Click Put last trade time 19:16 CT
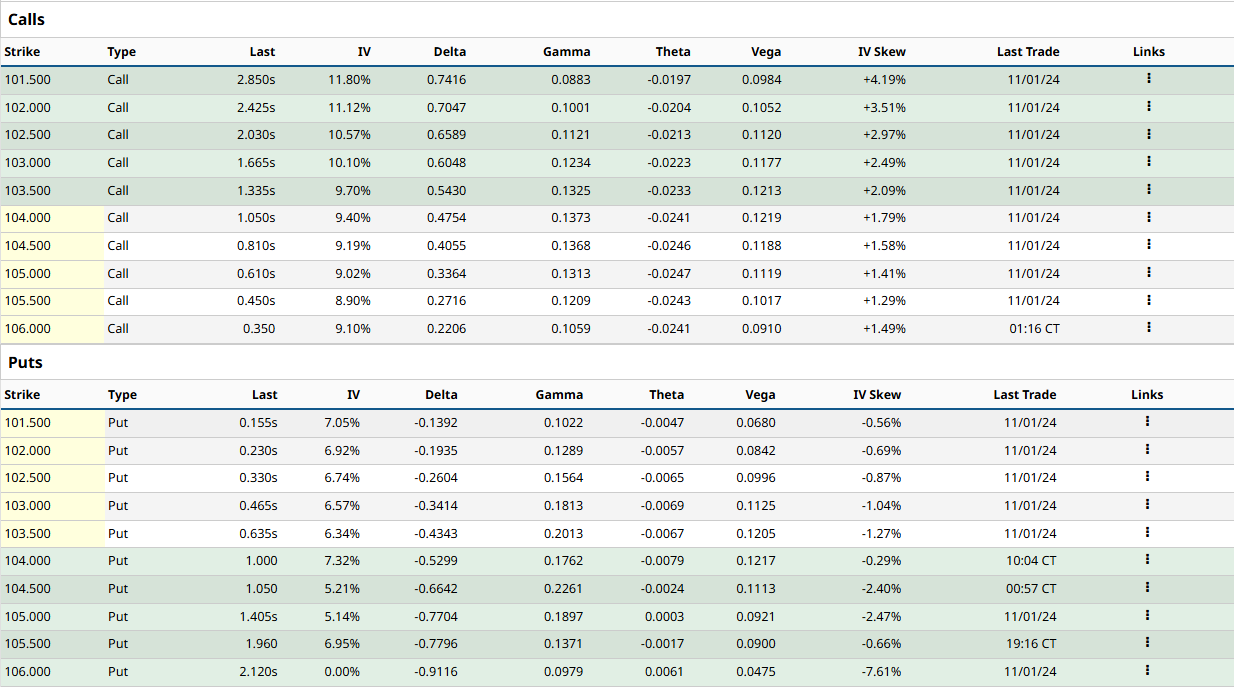This screenshot has height=692, width=1234. pos(1031,644)
